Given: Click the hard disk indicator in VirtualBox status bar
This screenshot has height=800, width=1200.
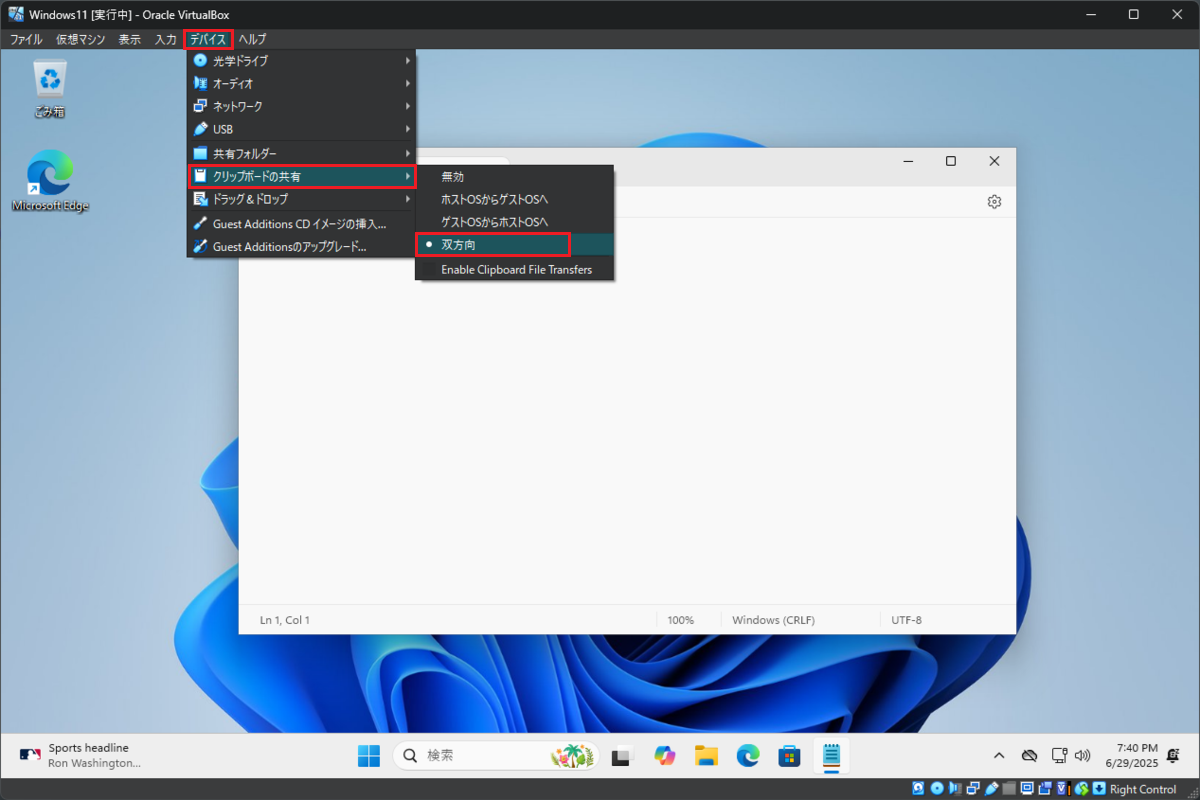Looking at the screenshot, I should [x=919, y=789].
